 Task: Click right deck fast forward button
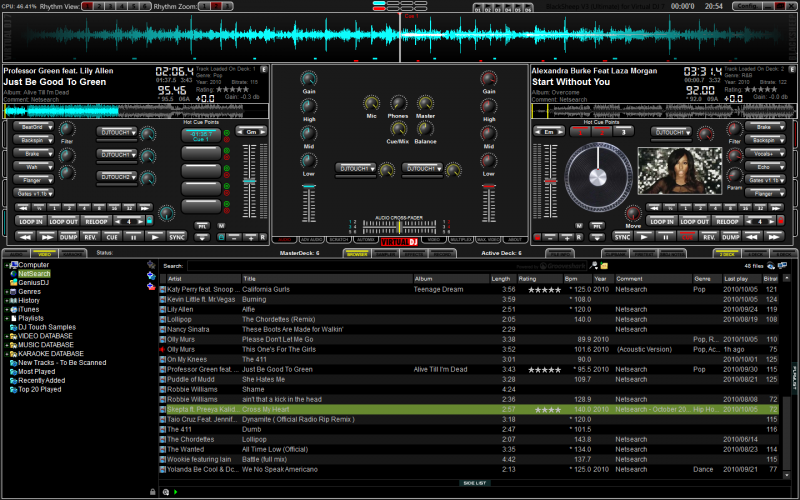(x=773, y=237)
